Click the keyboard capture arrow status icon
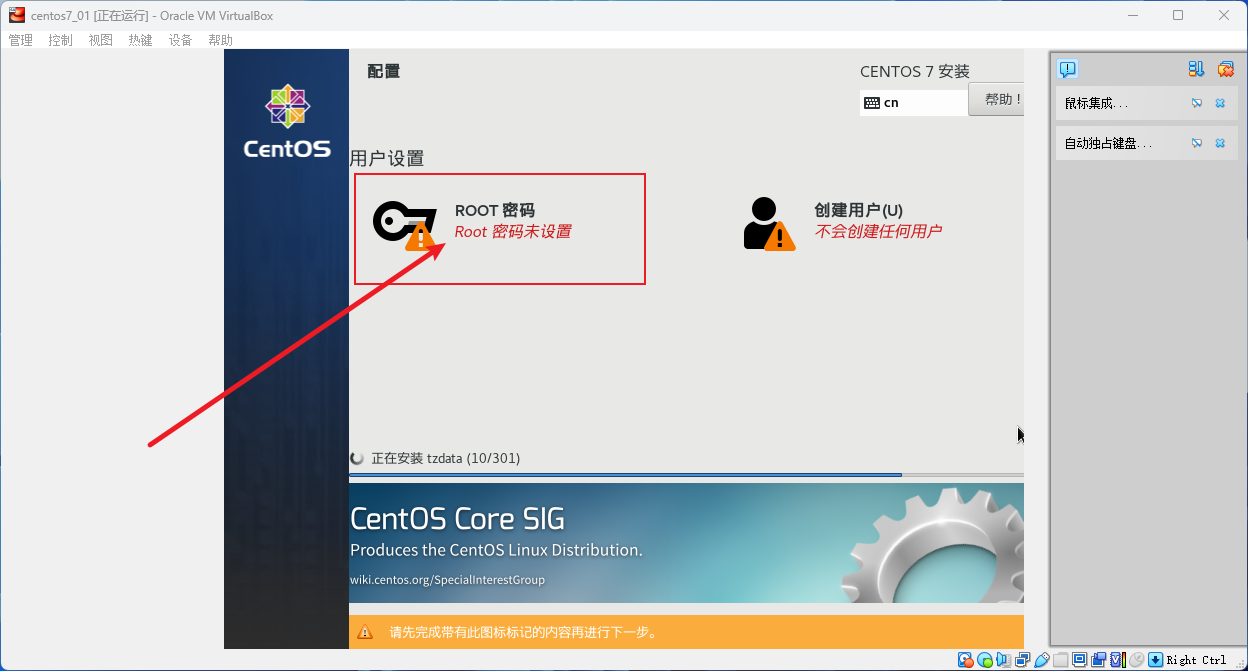 pos(1156,659)
